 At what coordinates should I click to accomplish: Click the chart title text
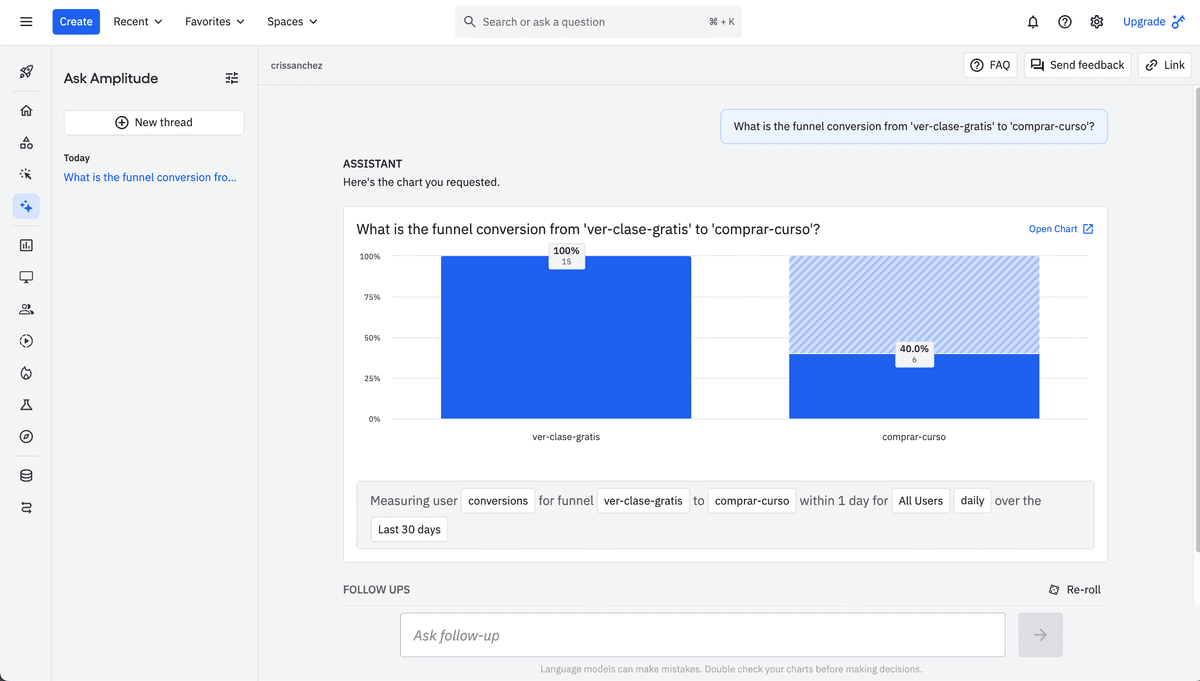coord(588,230)
